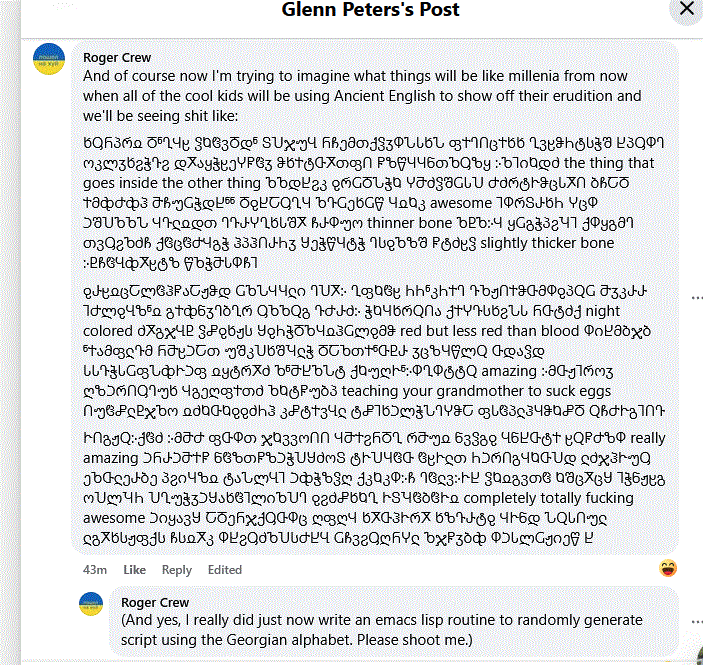
Task: Close the Glenn Peters's Post dialog
Action: pyautogui.click(x=686, y=9)
